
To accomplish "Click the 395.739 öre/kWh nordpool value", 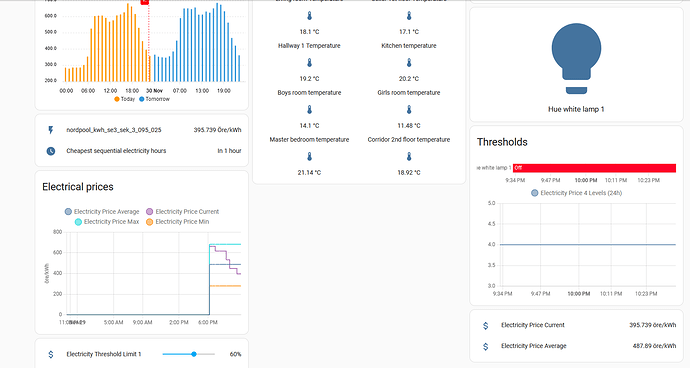I will tap(217, 130).
